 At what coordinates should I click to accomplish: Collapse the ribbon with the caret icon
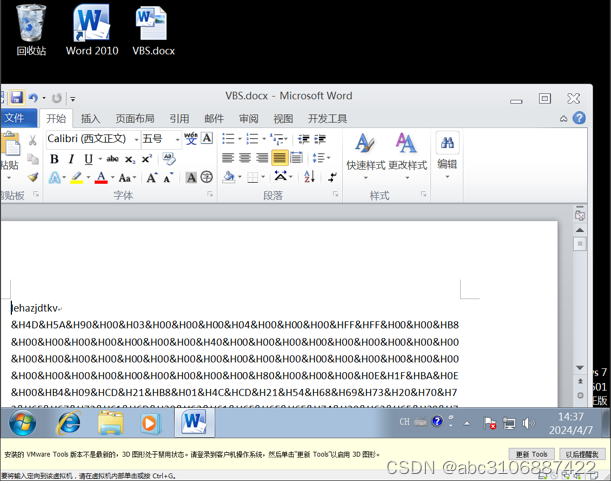[x=563, y=118]
